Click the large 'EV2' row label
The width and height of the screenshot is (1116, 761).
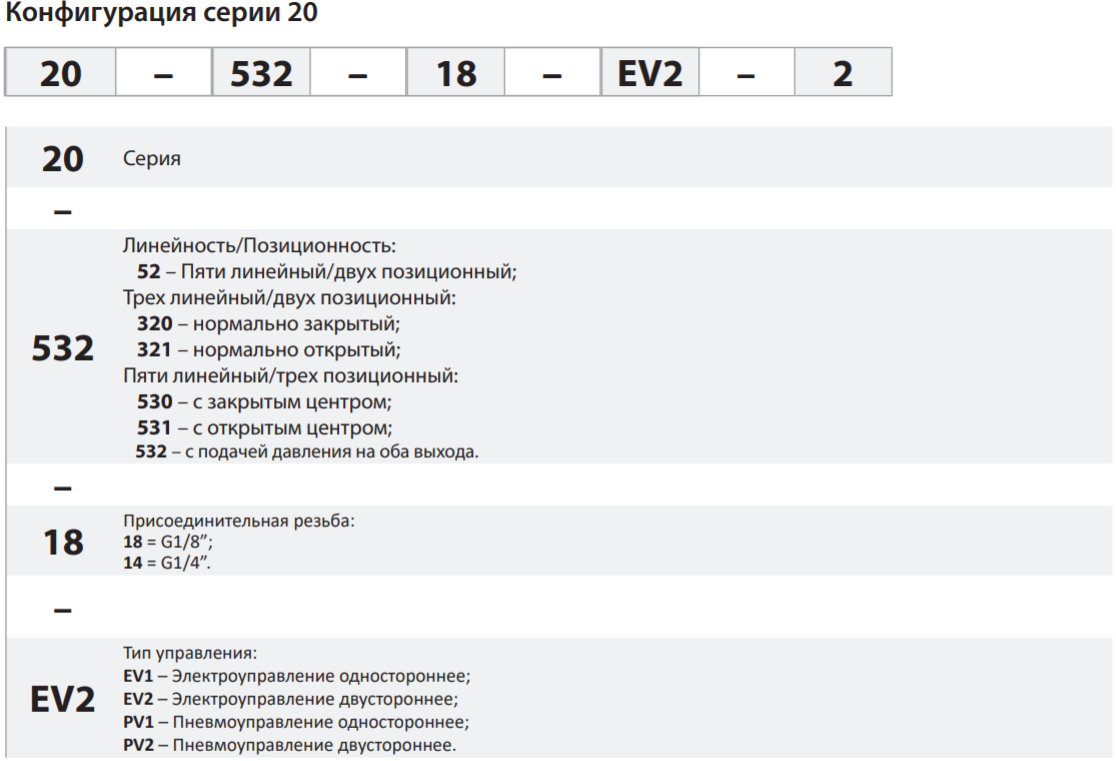click(63, 700)
